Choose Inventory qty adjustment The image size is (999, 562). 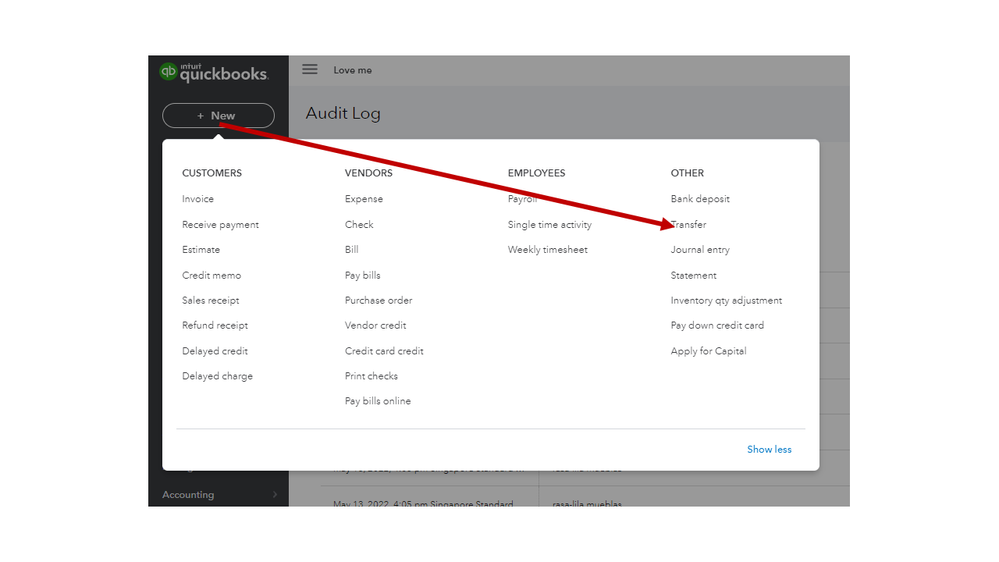(x=726, y=300)
